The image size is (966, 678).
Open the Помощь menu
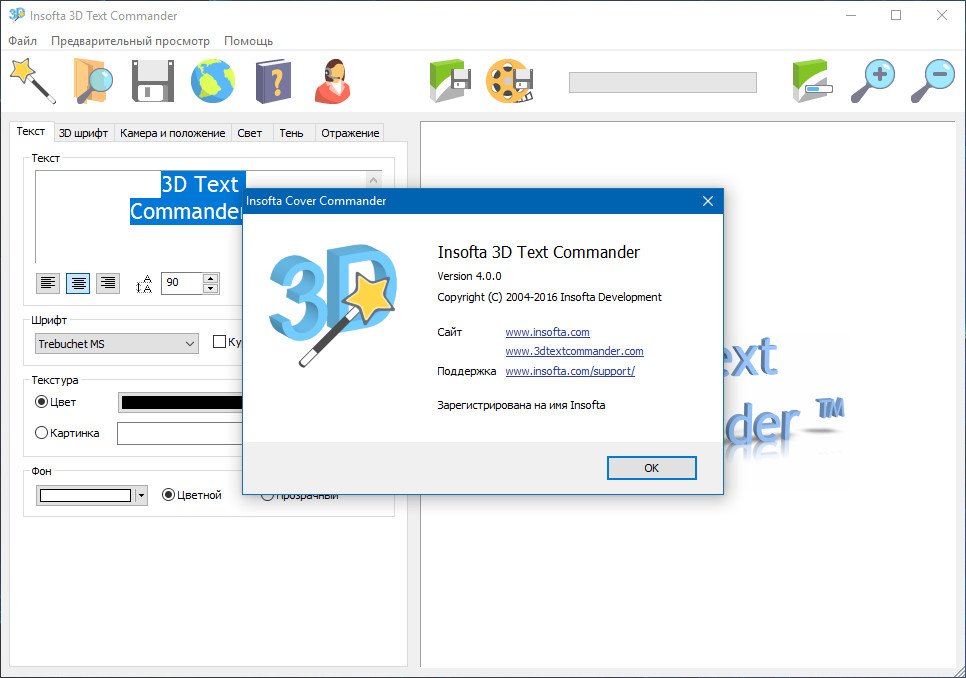[x=248, y=41]
